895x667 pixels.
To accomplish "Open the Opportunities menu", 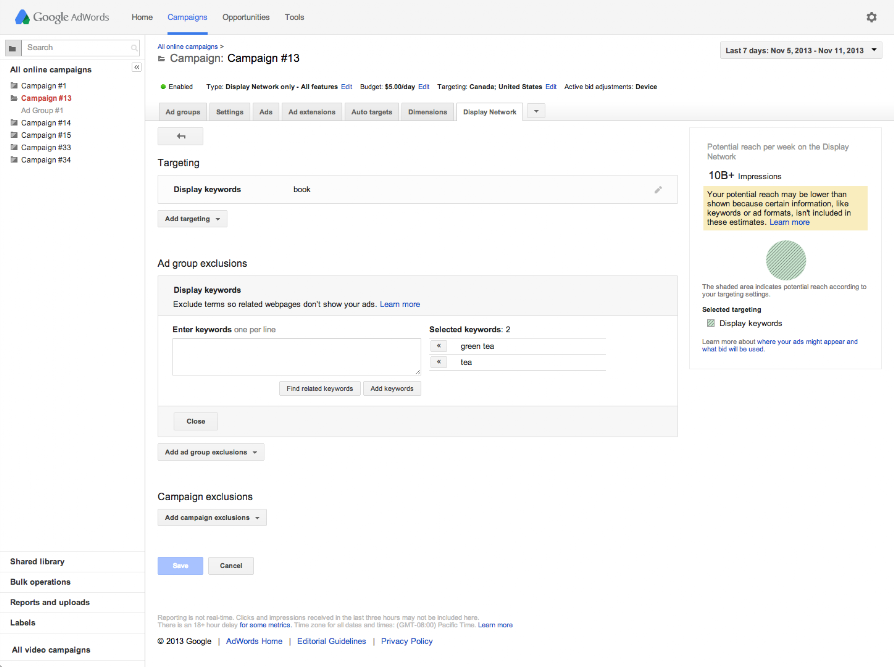I will pyautogui.click(x=246, y=17).
